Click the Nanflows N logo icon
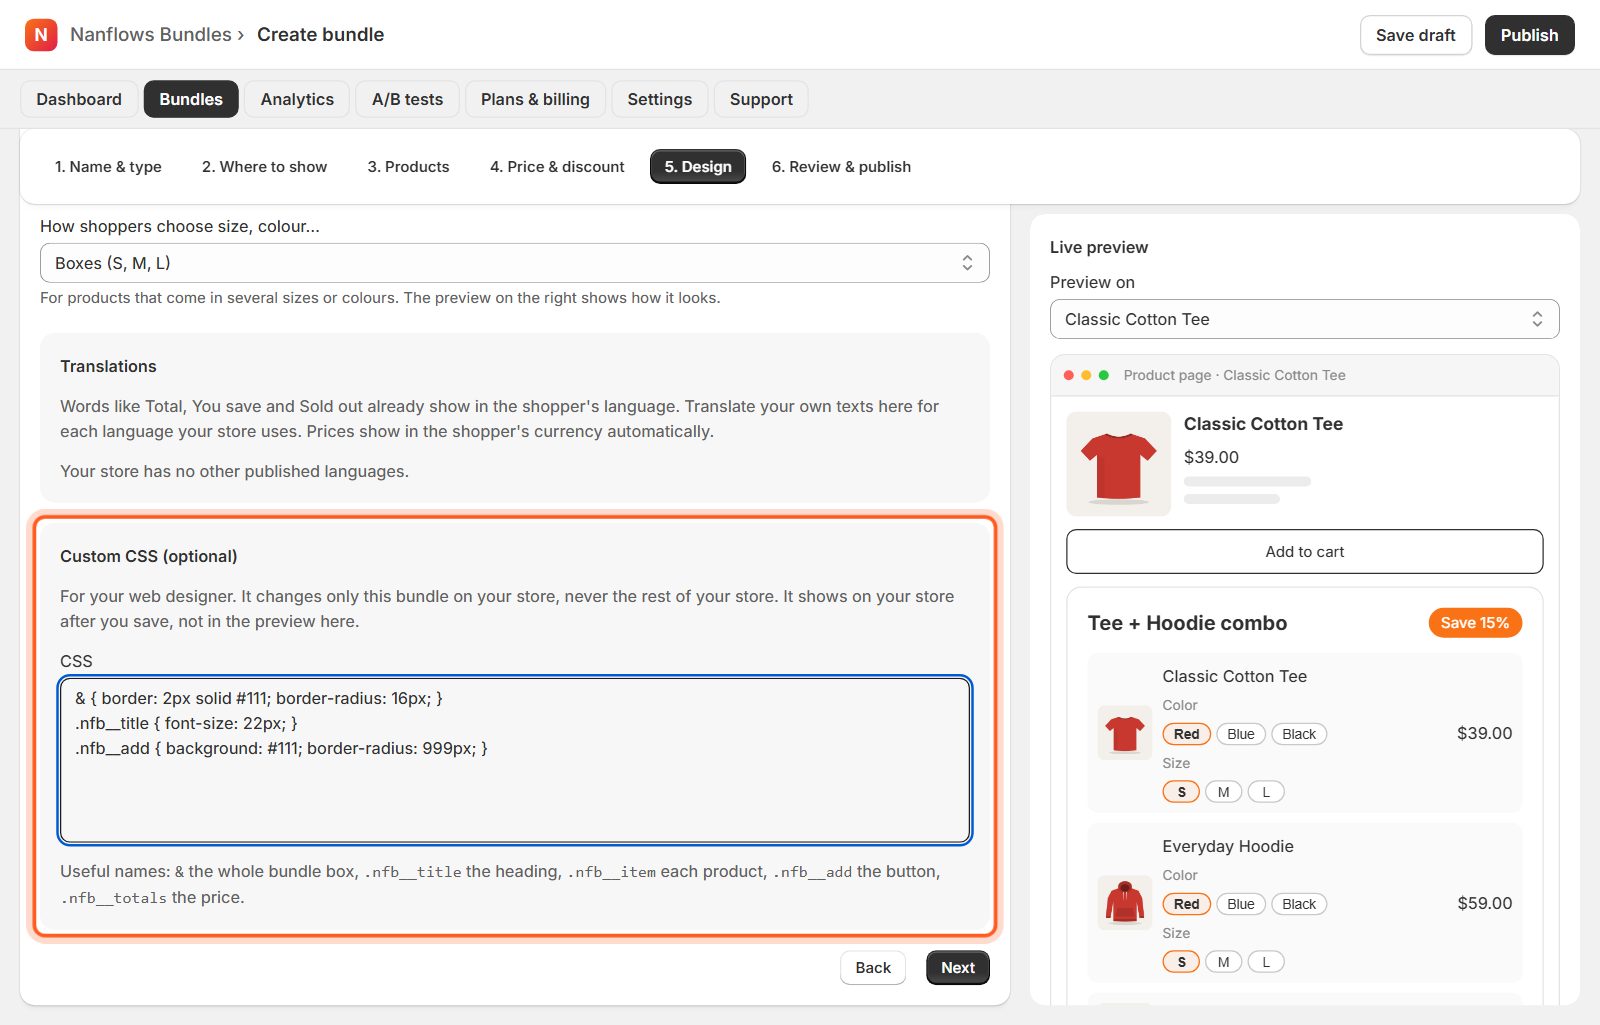Viewport: 1600px width, 1025px height. point(41,35)
